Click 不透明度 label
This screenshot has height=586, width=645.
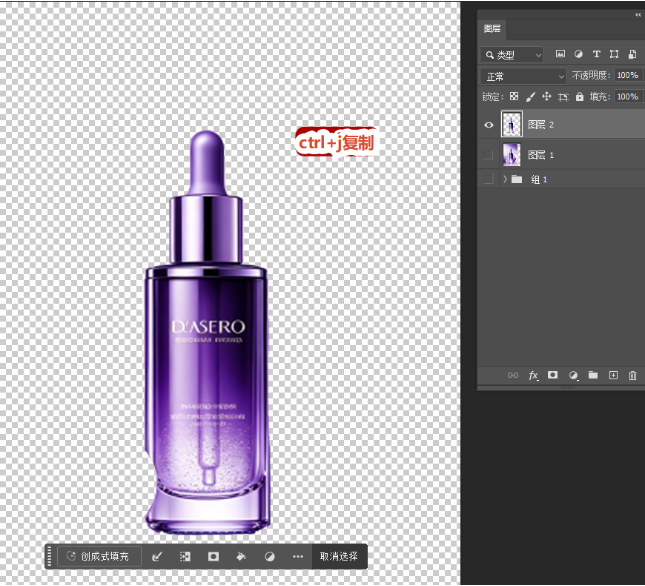pyautogui.click(x=591, y=75)
